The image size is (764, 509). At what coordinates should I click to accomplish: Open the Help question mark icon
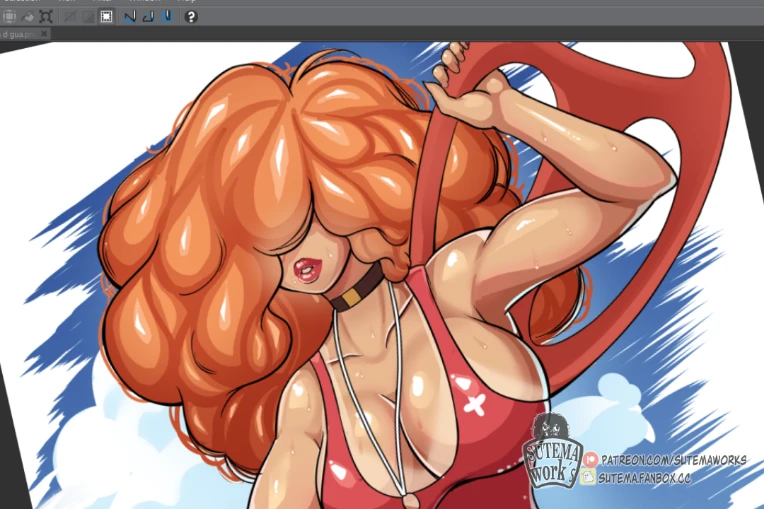coord(191,17)
